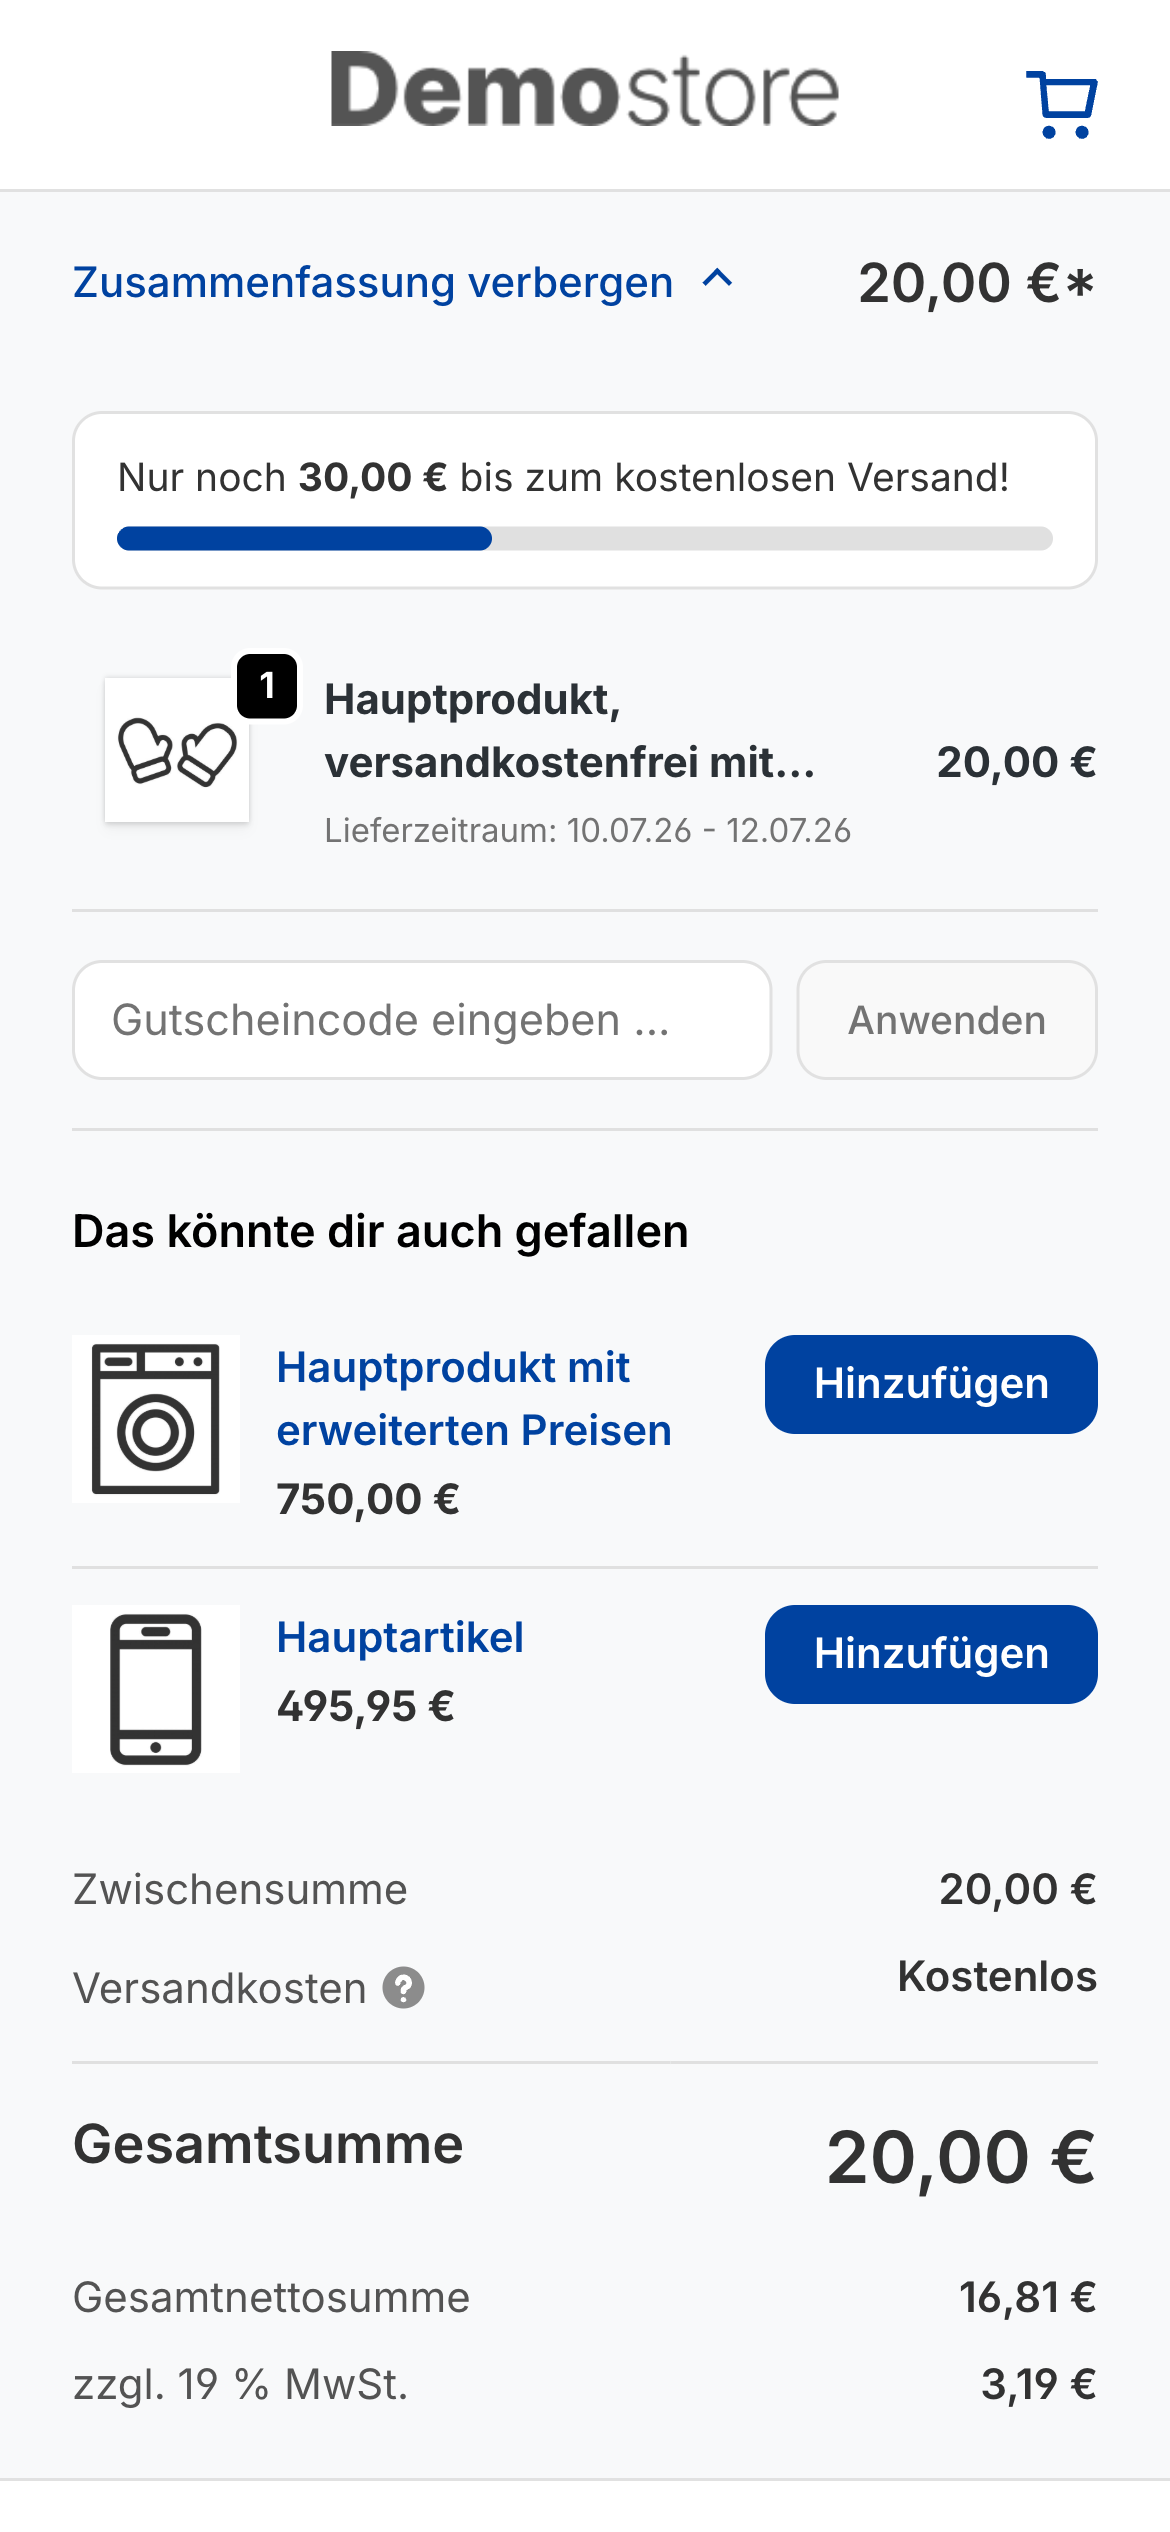Viewport: 1170px width, 2532px height.
Task: Click the free shipping progress bar
Action: (585, 539)
